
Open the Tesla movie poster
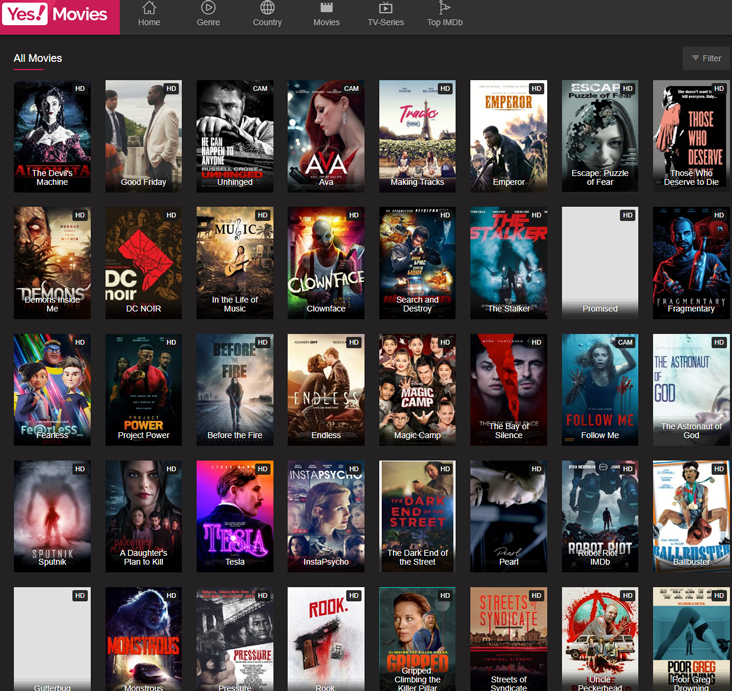click(235, 516)
